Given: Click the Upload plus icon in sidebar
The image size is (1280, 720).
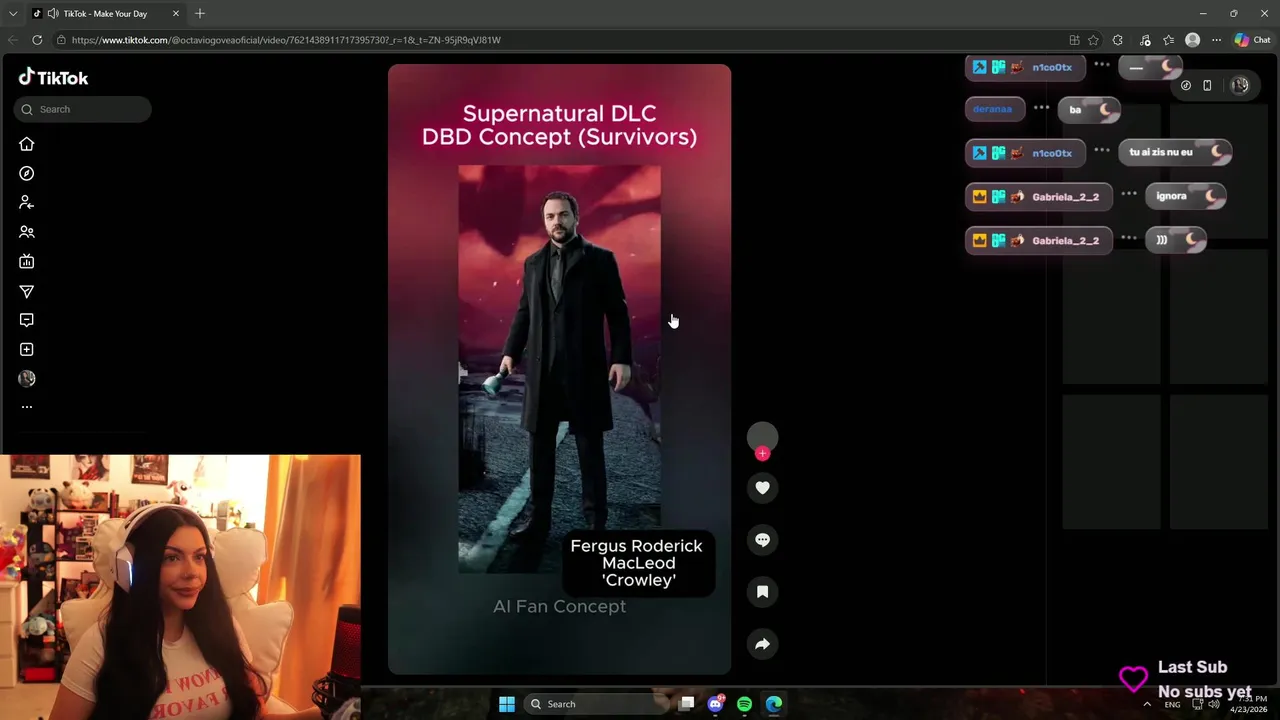Looking at the screenshot, I should [x=27, y=349].
